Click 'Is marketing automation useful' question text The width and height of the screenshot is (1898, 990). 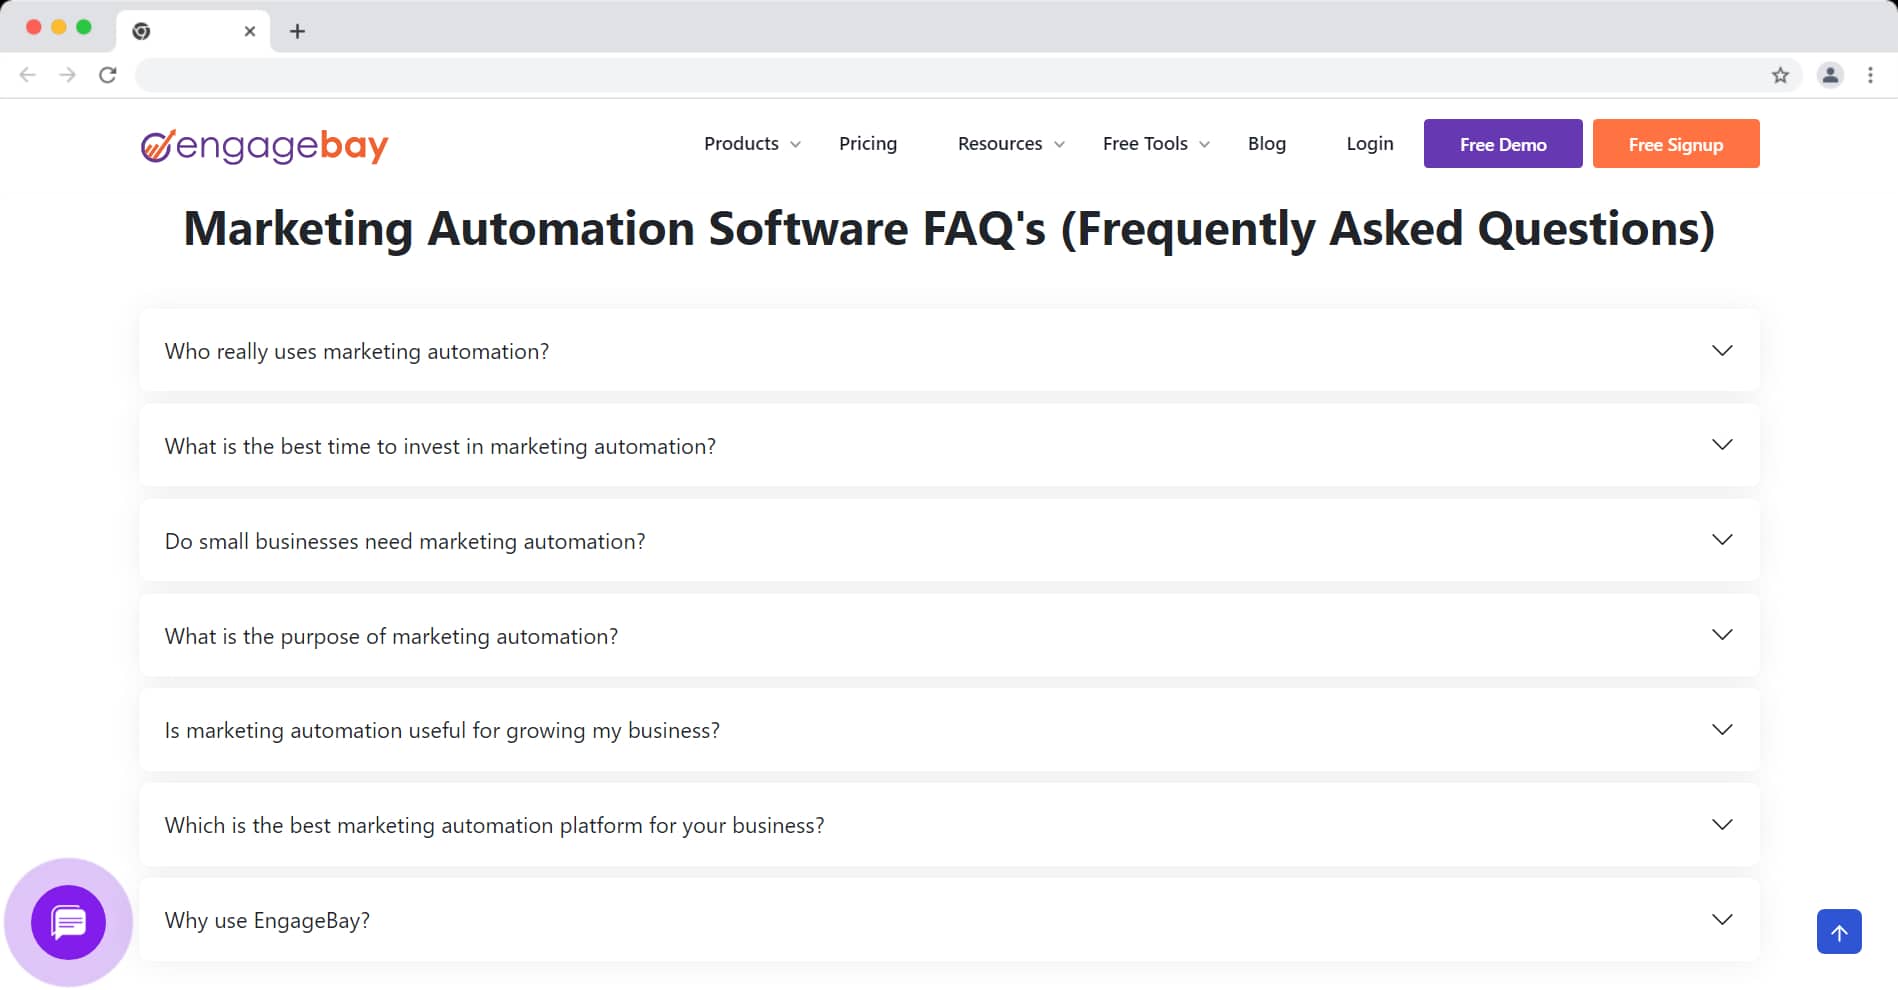[x=442, y=731]
